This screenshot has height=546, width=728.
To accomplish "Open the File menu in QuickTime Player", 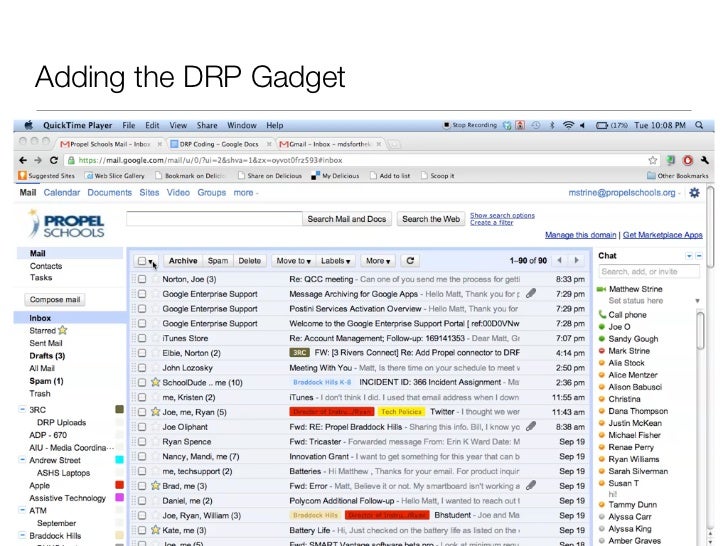I will [x=129, y=125].
